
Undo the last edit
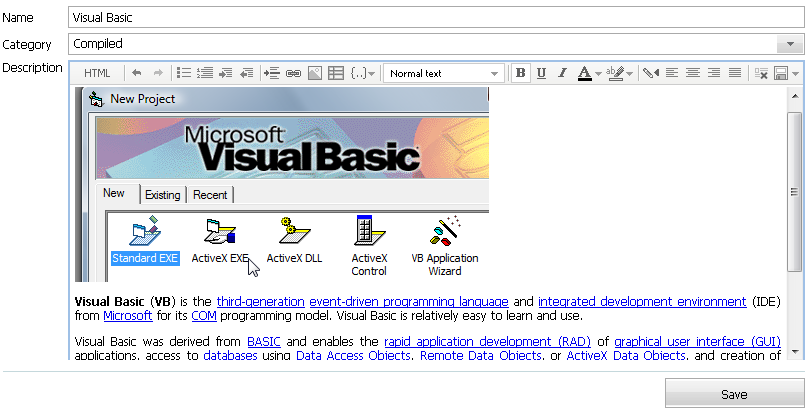coord(136,73)
